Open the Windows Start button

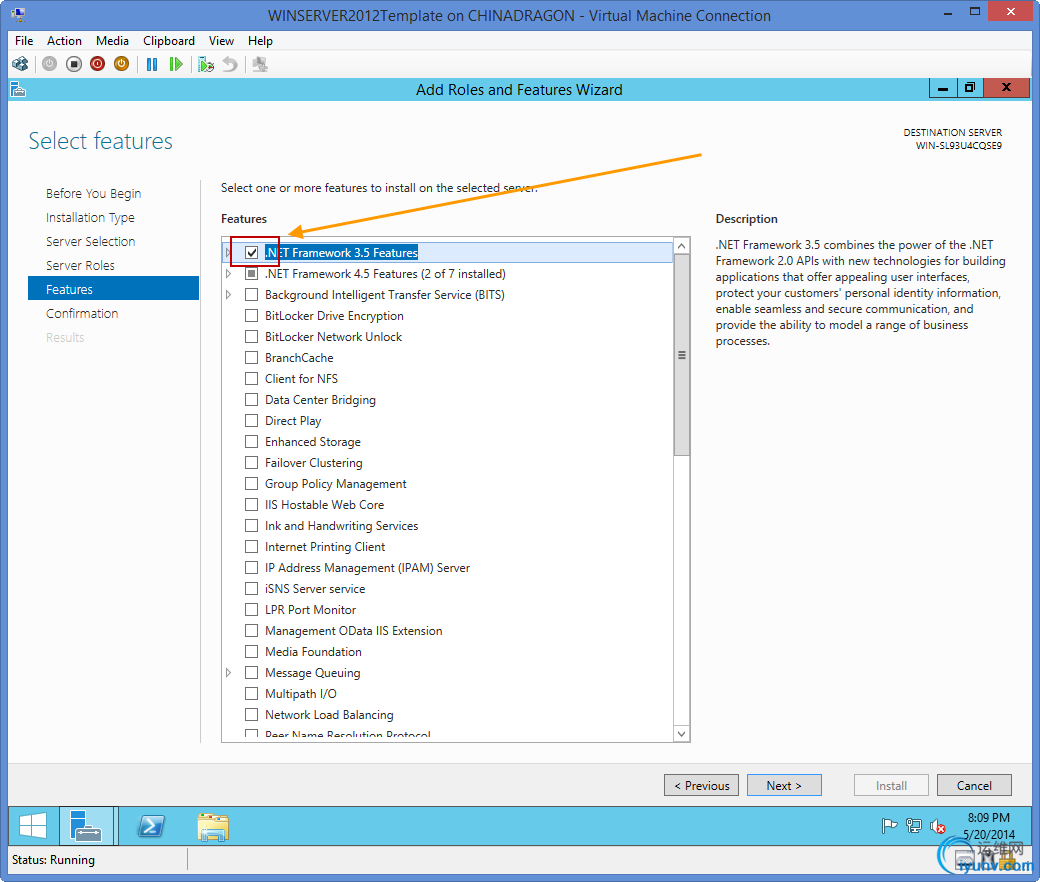32,826
